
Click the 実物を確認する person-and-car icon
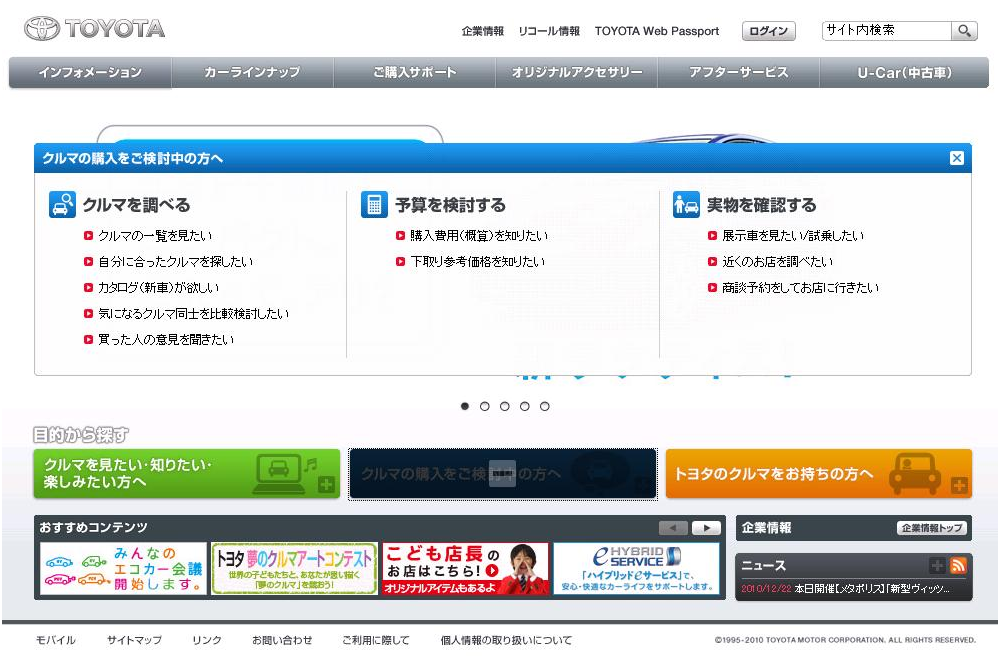click(x=686, y=205)
